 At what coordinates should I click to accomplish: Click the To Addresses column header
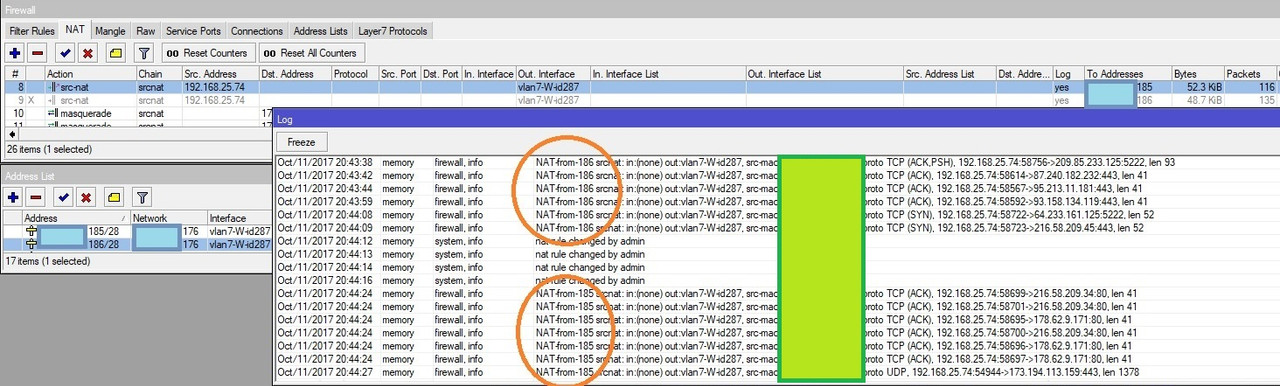(1127, 74)
